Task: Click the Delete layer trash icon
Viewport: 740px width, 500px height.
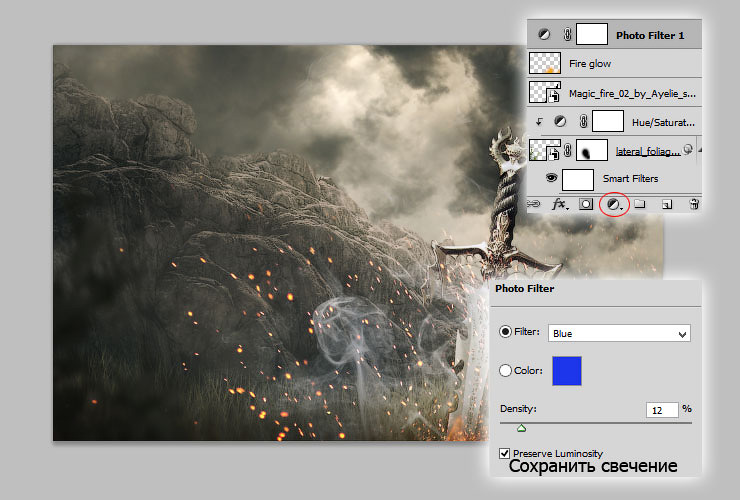Action: pos(694,204)
